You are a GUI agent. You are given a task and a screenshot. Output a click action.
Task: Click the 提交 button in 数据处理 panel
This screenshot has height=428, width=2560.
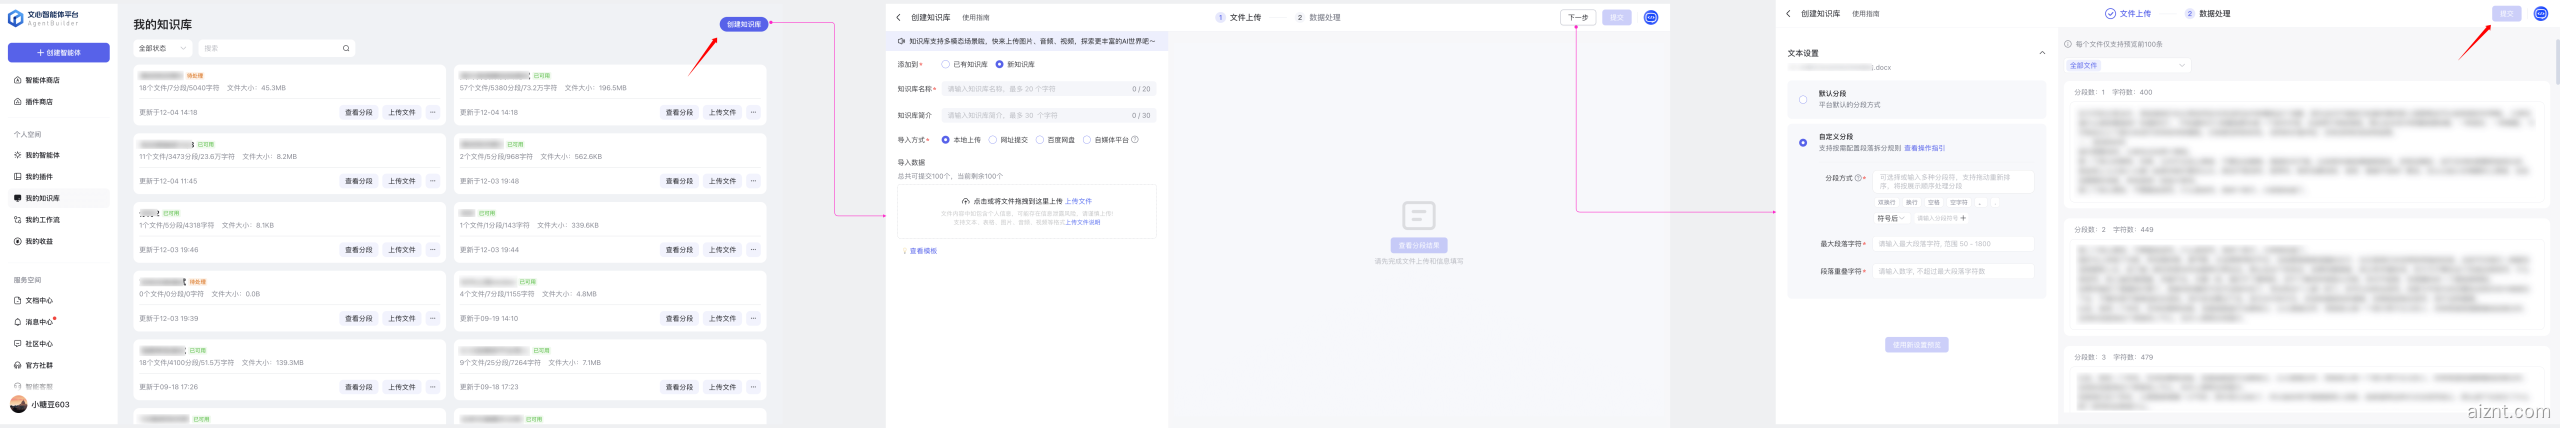point(2507,14)
